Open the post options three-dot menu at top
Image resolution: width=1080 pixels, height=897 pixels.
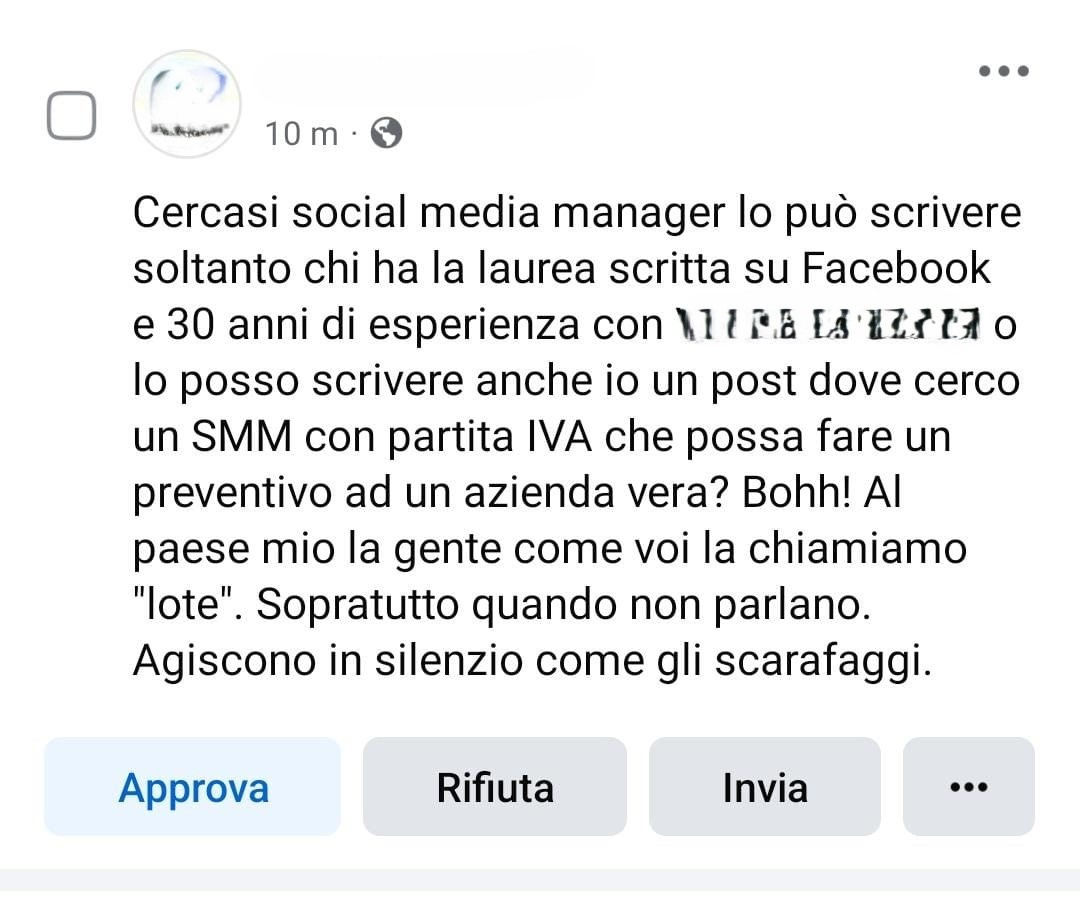coord(1004,71)
